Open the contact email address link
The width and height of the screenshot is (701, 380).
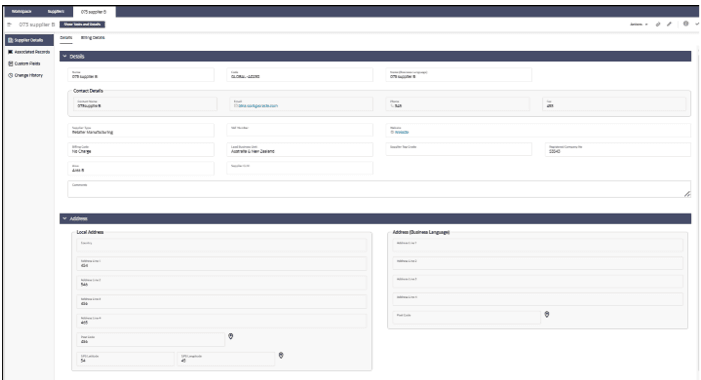pyautogui.click(x=258, y=106)
